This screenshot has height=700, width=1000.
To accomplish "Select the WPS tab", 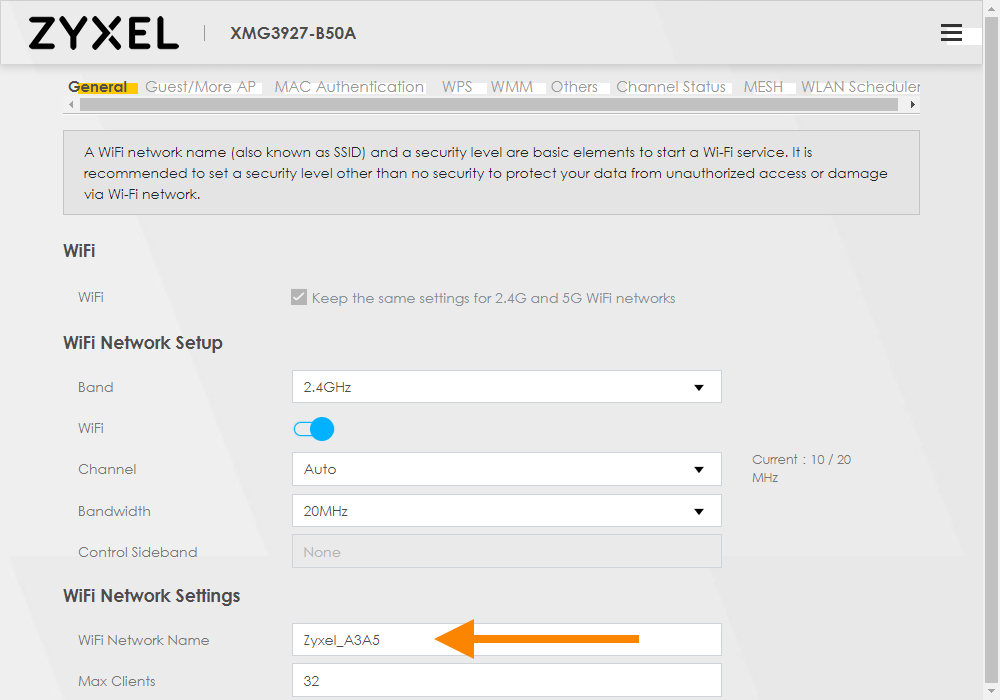I will (x=455, y=87).
